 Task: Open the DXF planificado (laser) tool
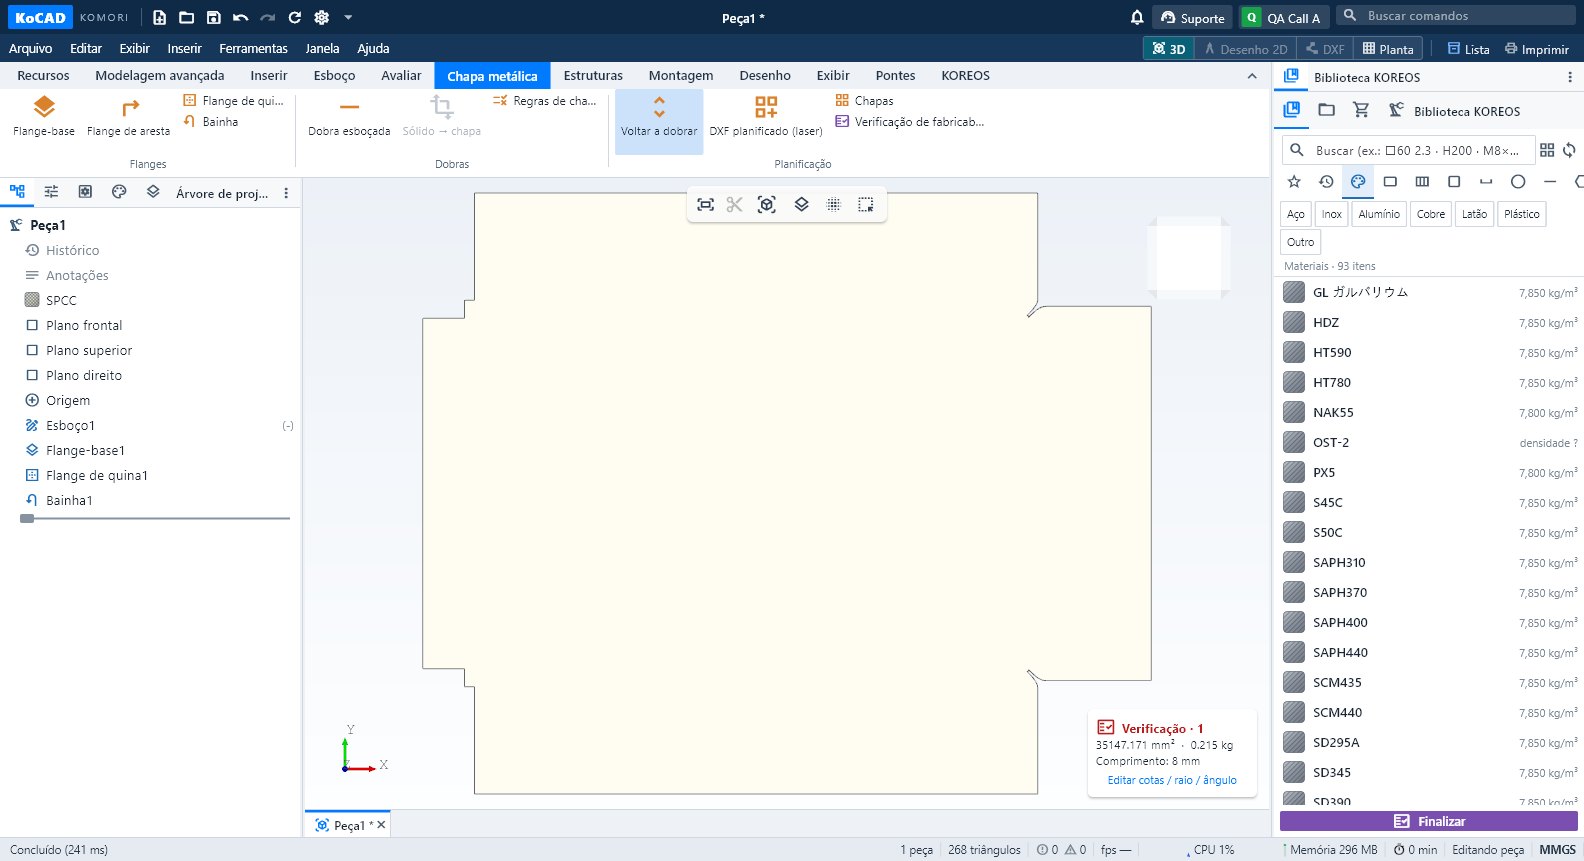tap(766, 117)
